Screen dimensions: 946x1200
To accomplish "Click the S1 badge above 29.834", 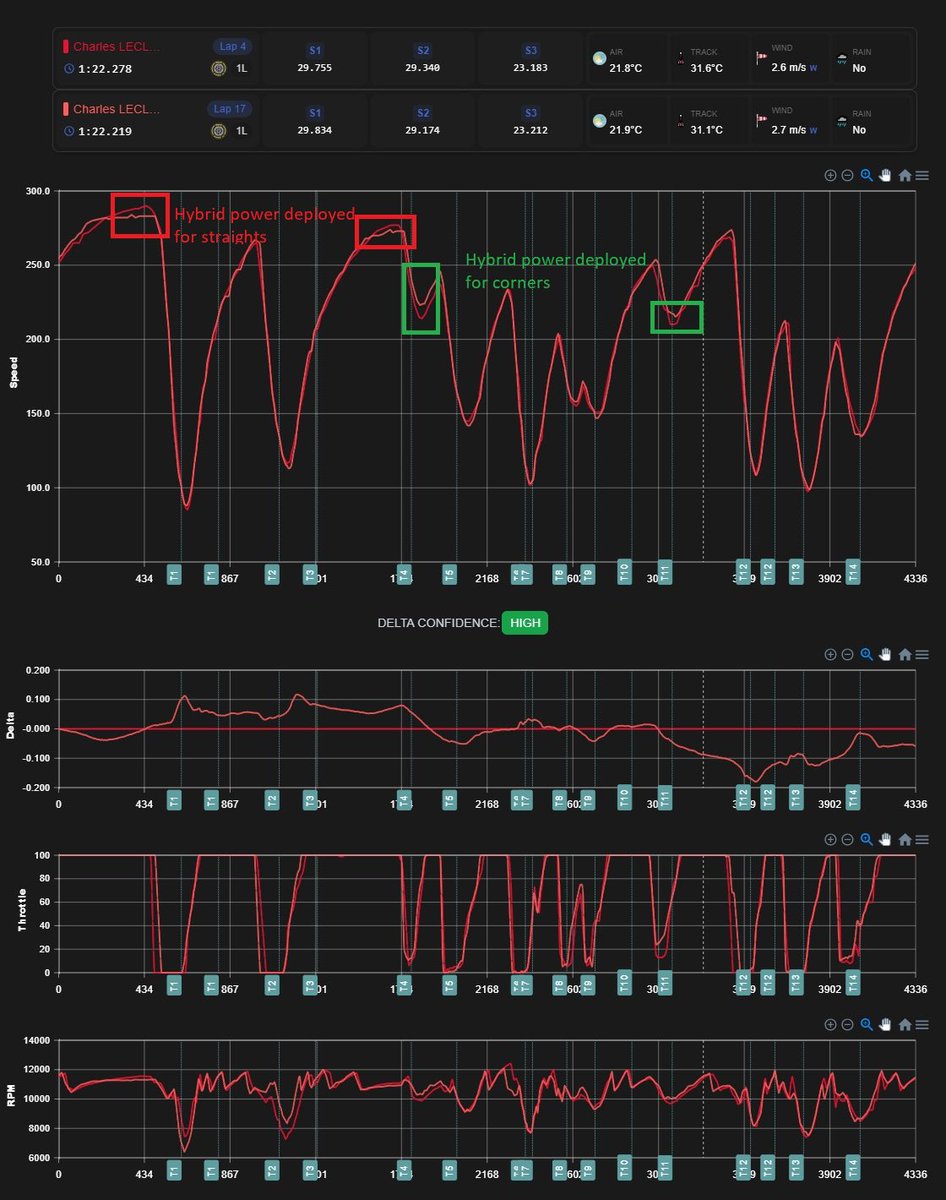I will (315, 113).
